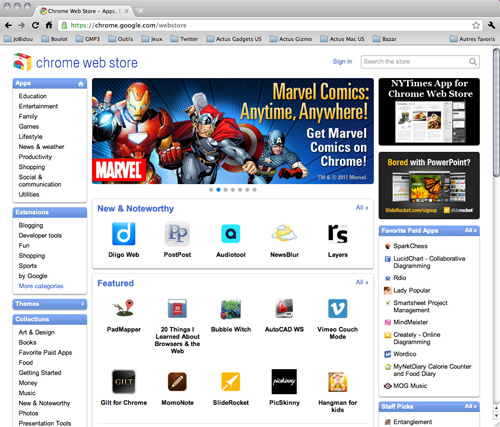The height and width of the screenshot is (427, 500).
Task: Click the Chrome Web Store logo
Action: click(75, 62)
